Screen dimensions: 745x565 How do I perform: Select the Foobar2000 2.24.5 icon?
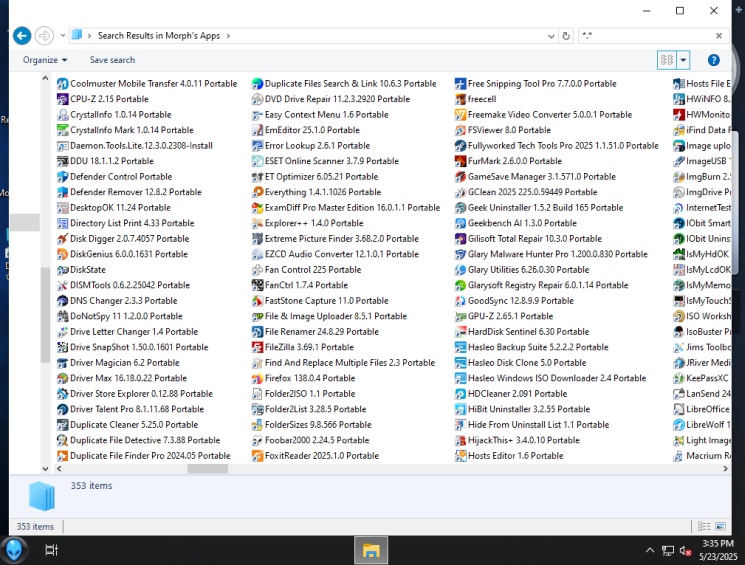(257, 441)
